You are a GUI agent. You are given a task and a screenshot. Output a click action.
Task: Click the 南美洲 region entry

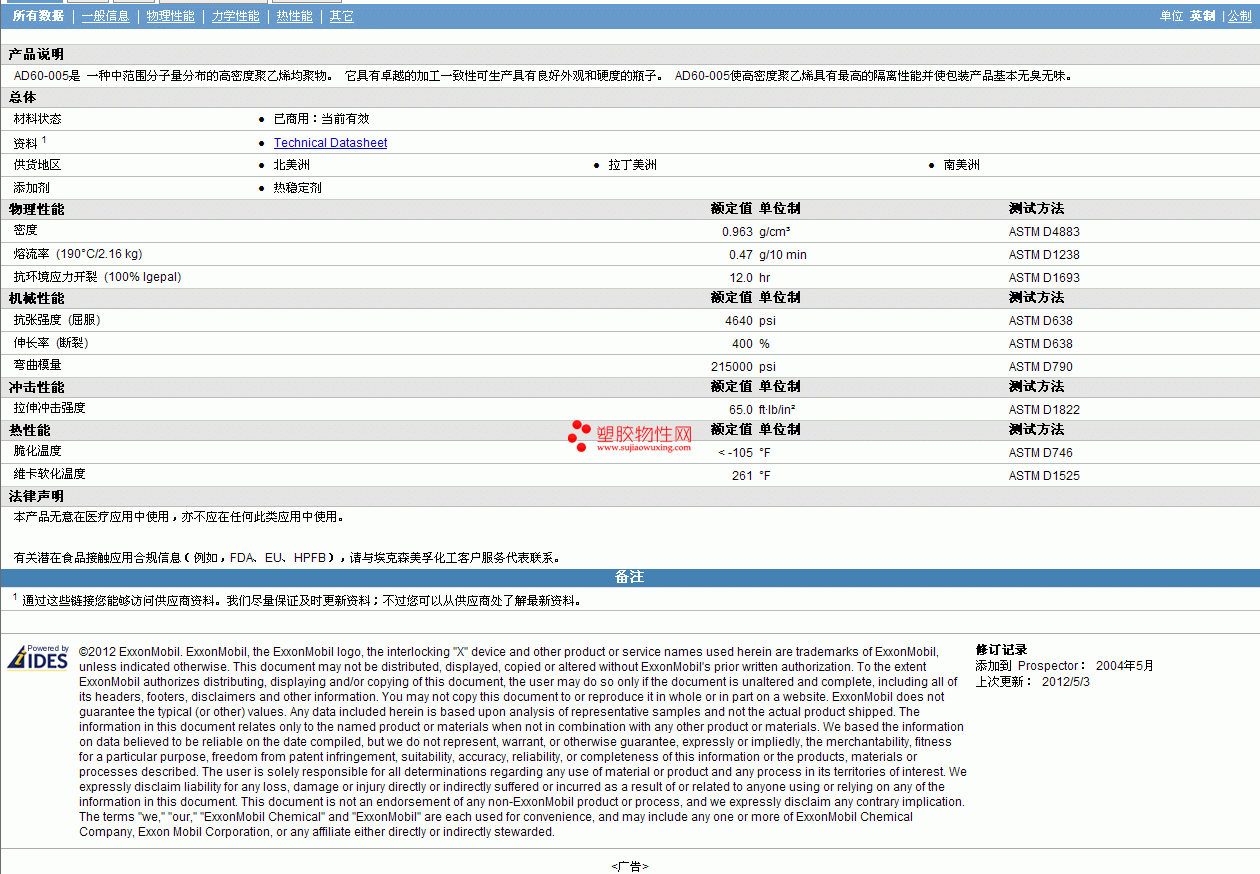[961, 165]
